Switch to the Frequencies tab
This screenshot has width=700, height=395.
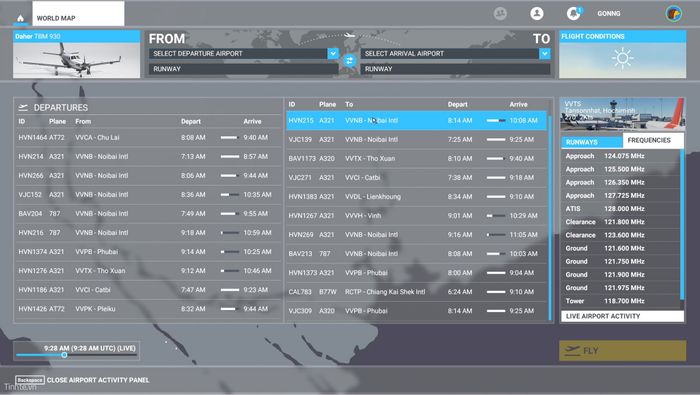click(x=653, y=140)
